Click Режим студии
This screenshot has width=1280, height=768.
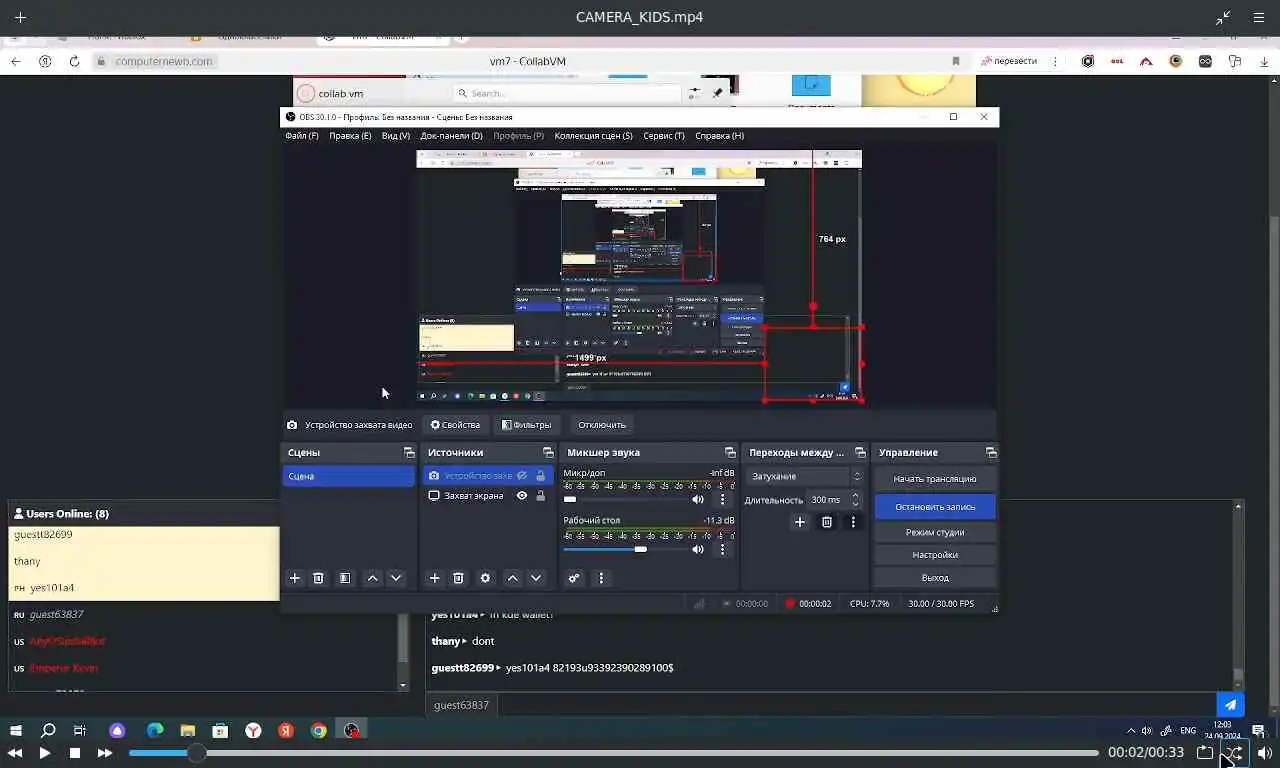pos(935,532)
